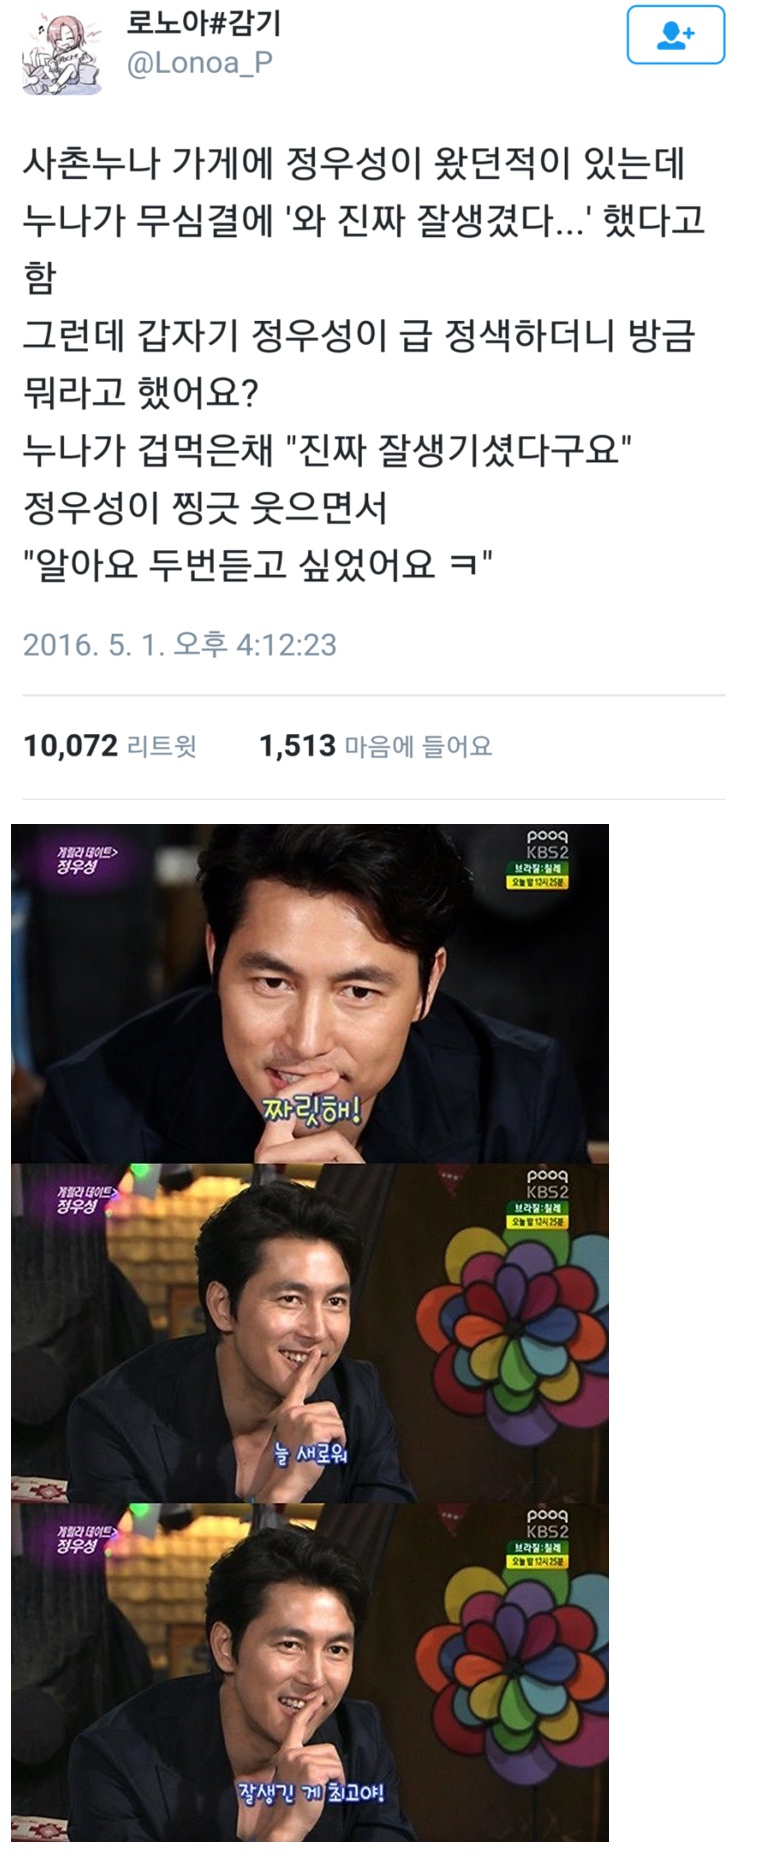Click 게릴라 데이트 title overlay in third image
The height and width of the screenshot is (1874, 757).
point(86,1539)
